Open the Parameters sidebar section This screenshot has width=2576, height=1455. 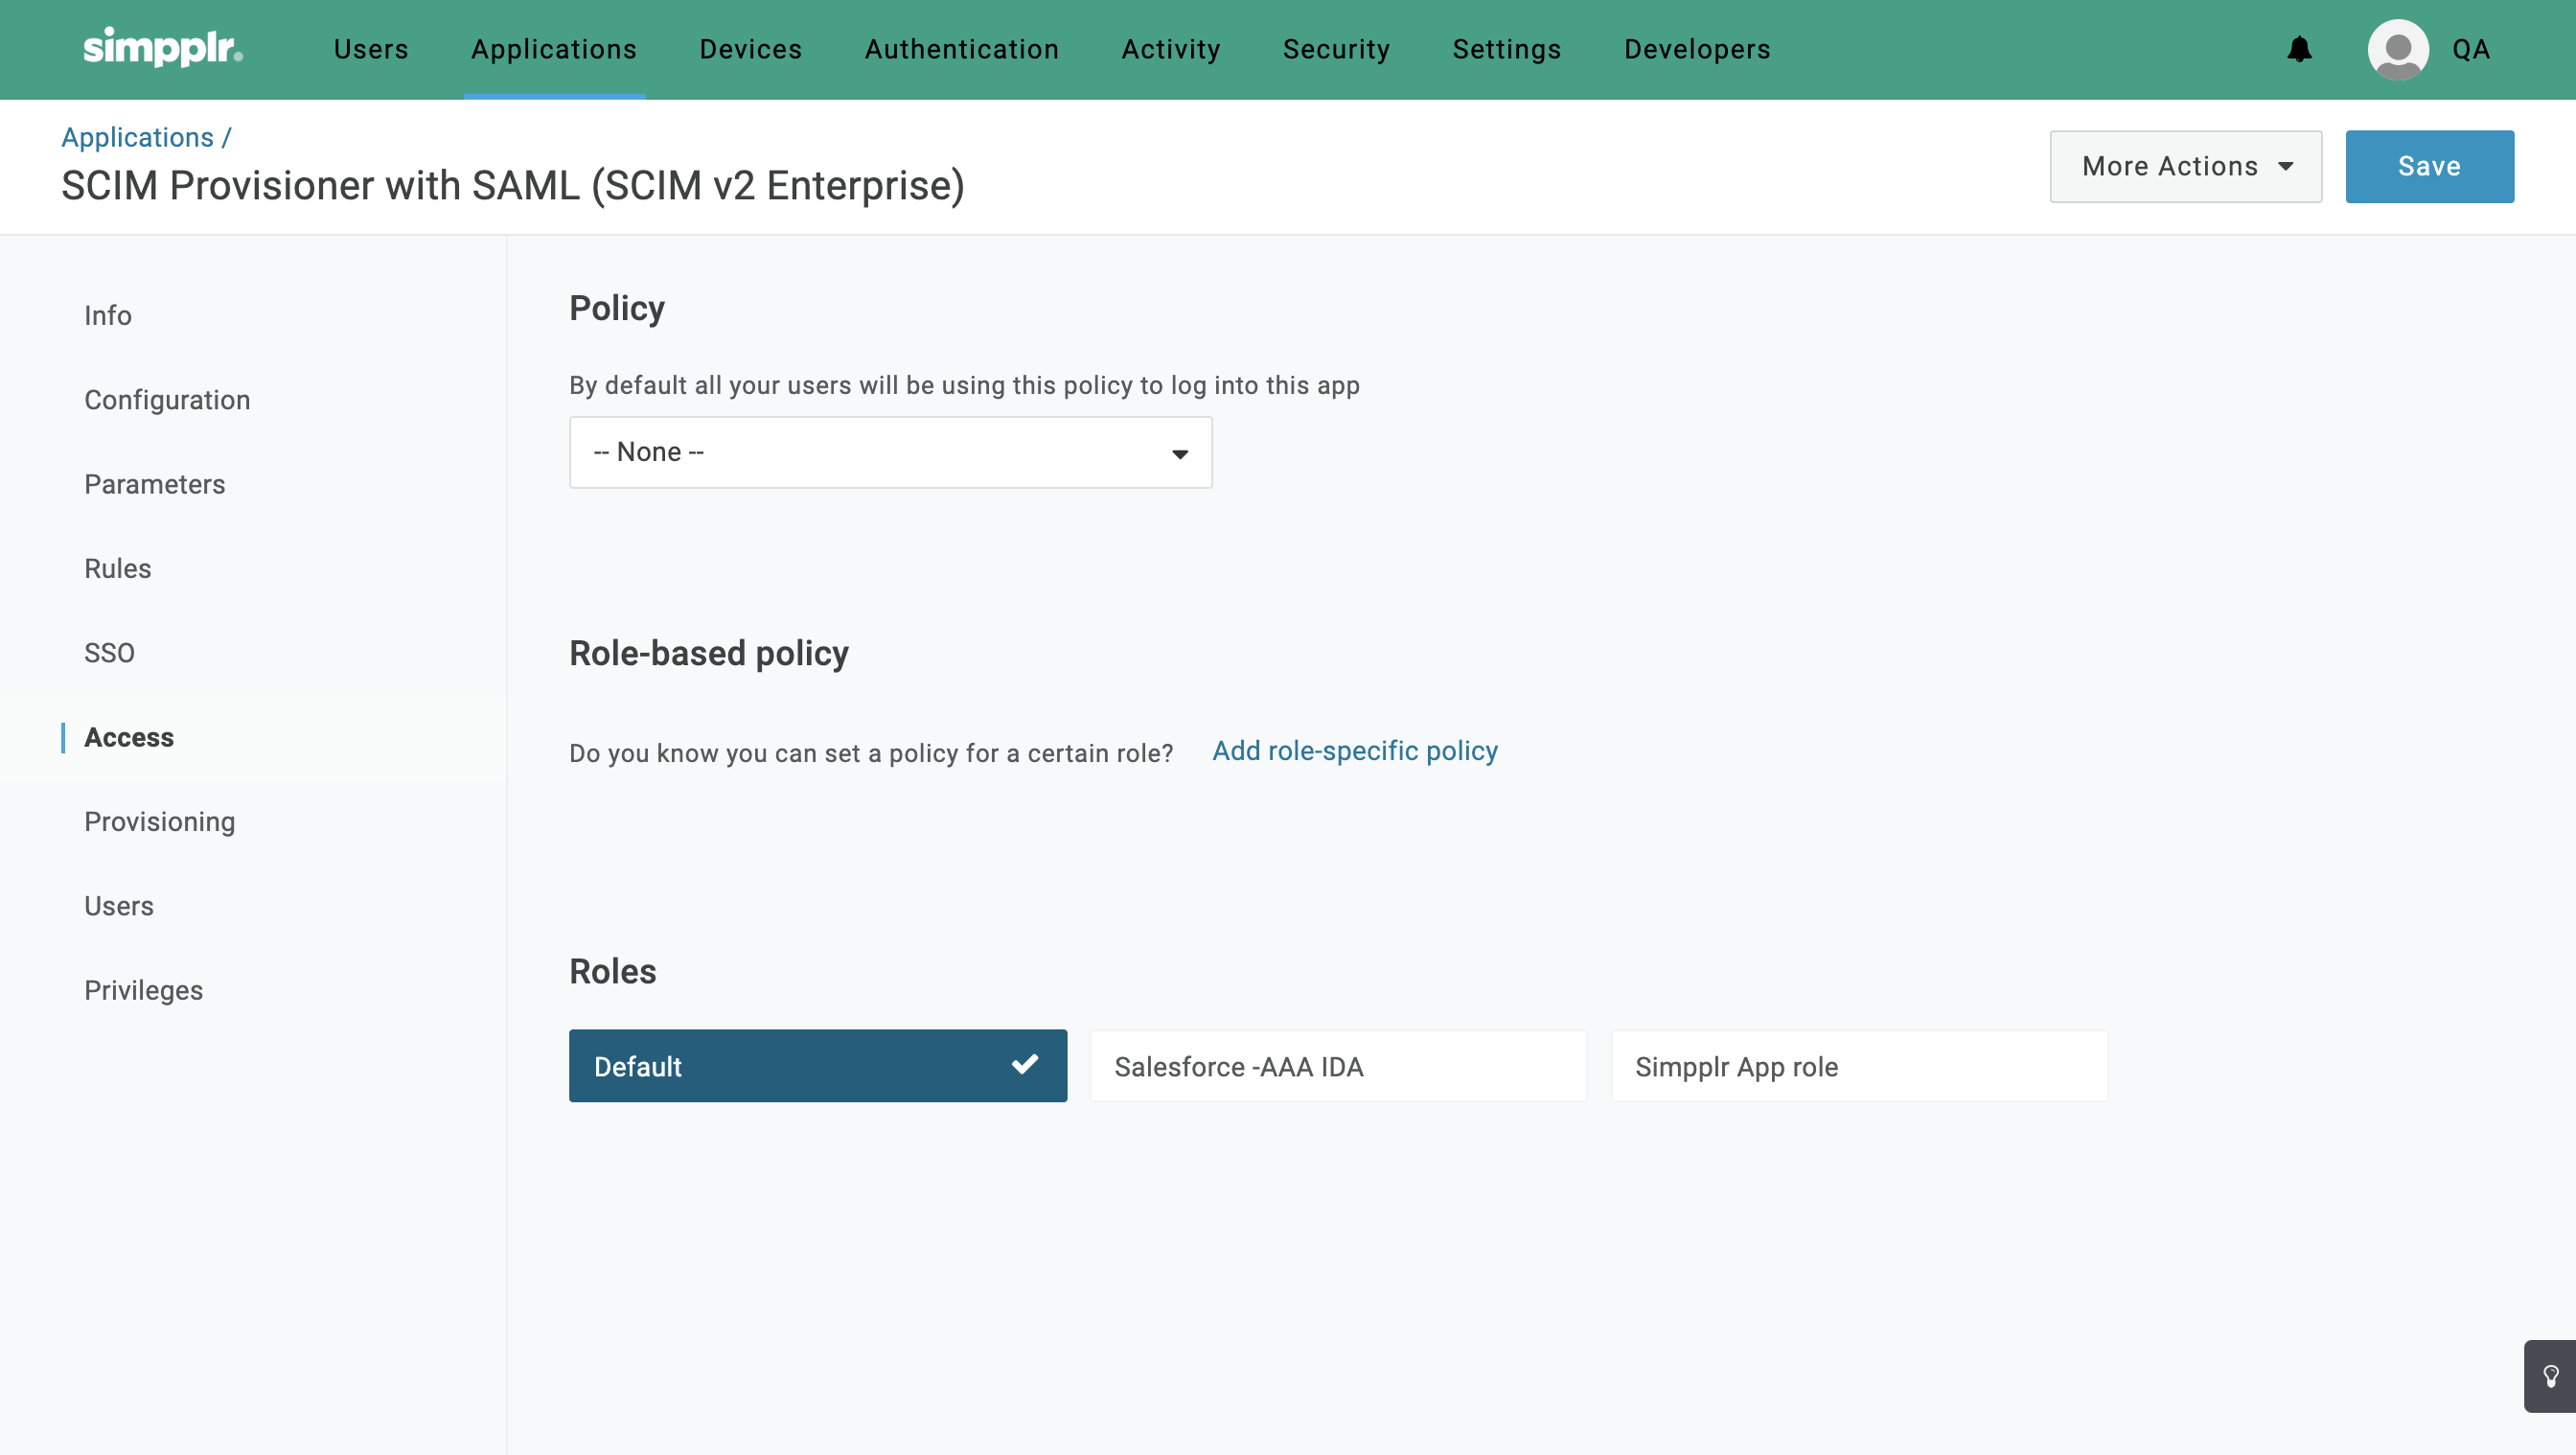coord(155,484)
